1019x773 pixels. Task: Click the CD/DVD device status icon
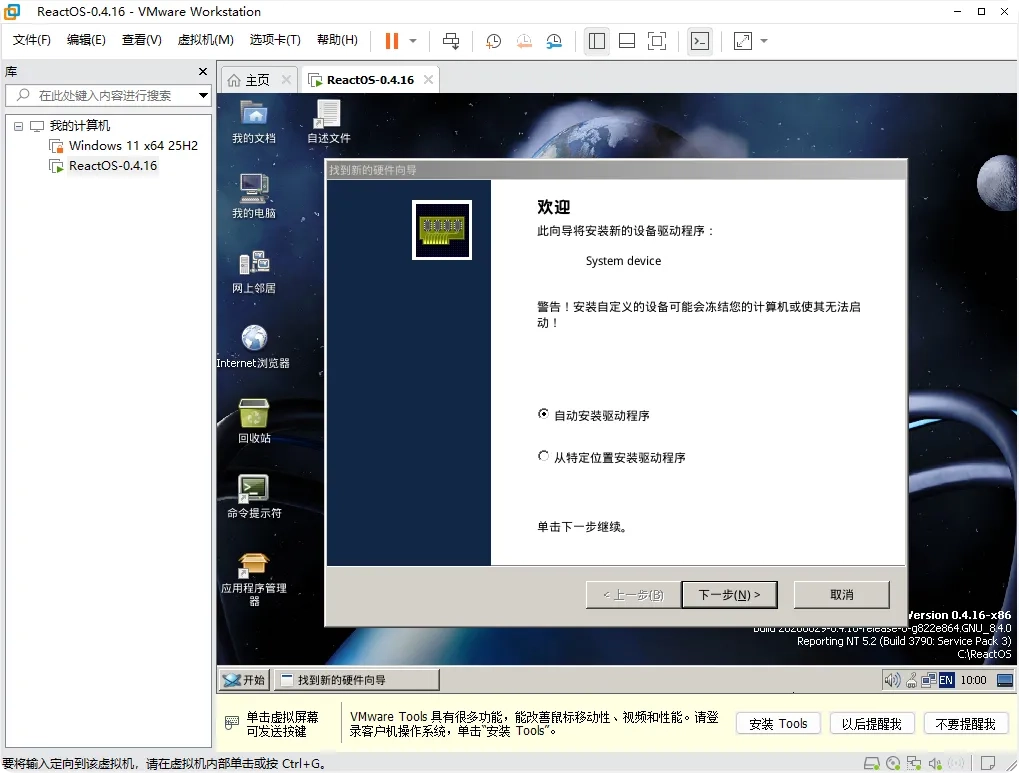click(894, 763)
